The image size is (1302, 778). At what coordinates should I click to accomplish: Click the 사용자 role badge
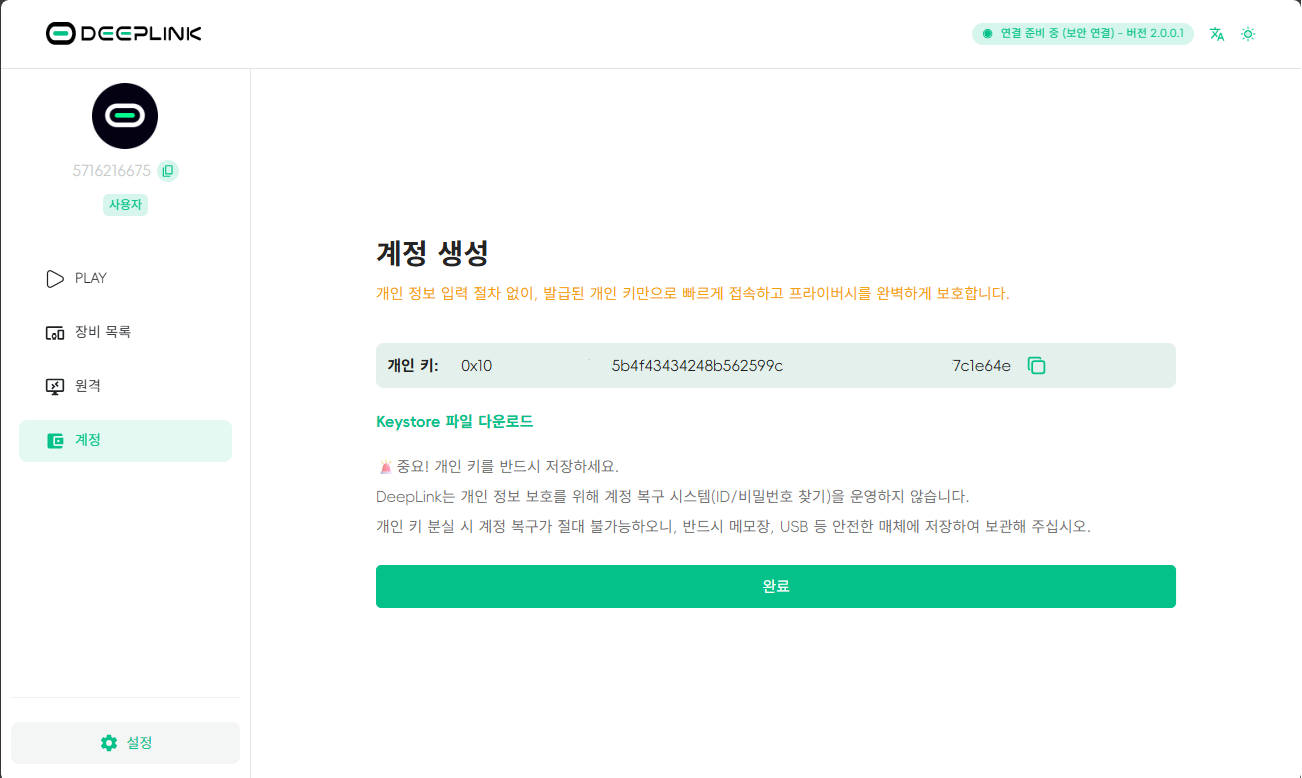tap(125, 205)
